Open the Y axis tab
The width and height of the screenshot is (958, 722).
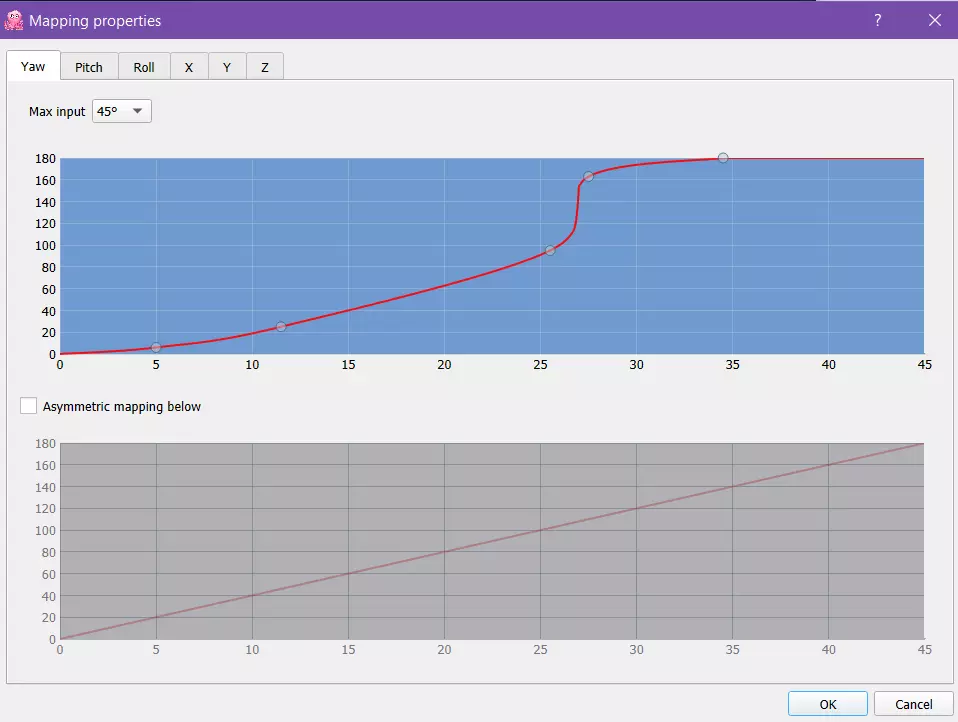(227, 67)
